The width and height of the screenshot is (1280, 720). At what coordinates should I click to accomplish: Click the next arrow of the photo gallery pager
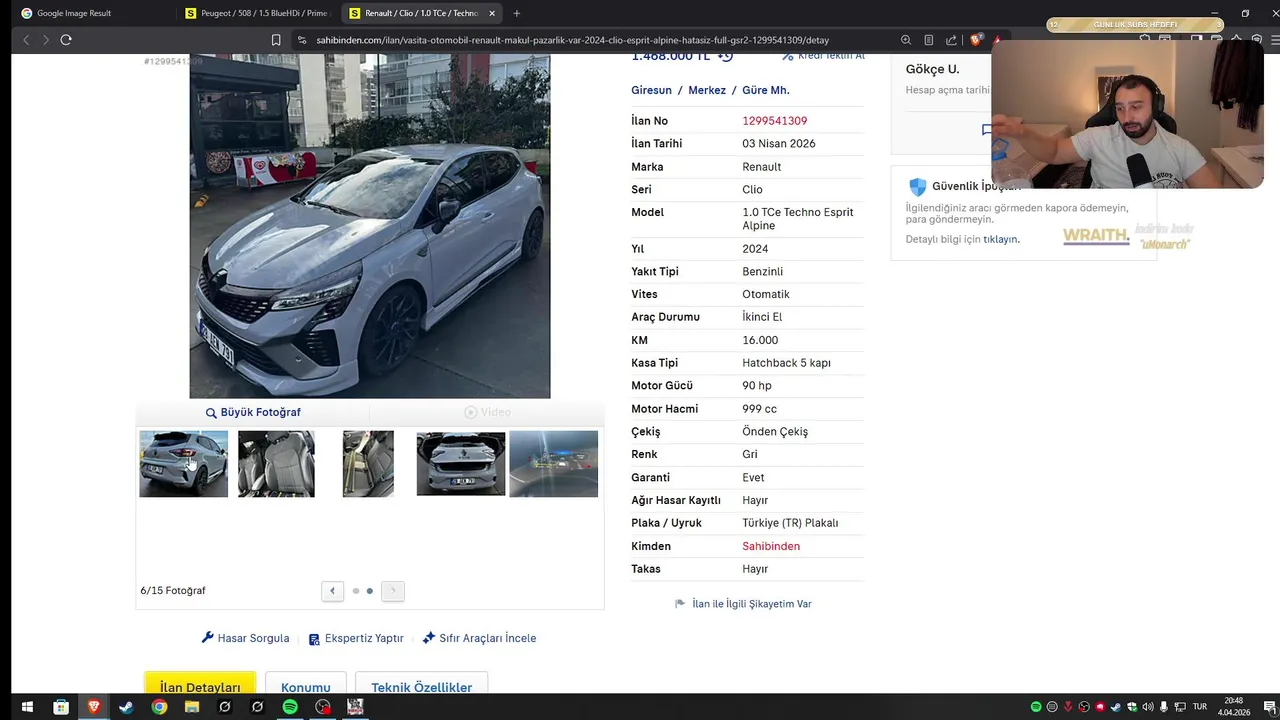pyautogui.click(x=393, y=591)
